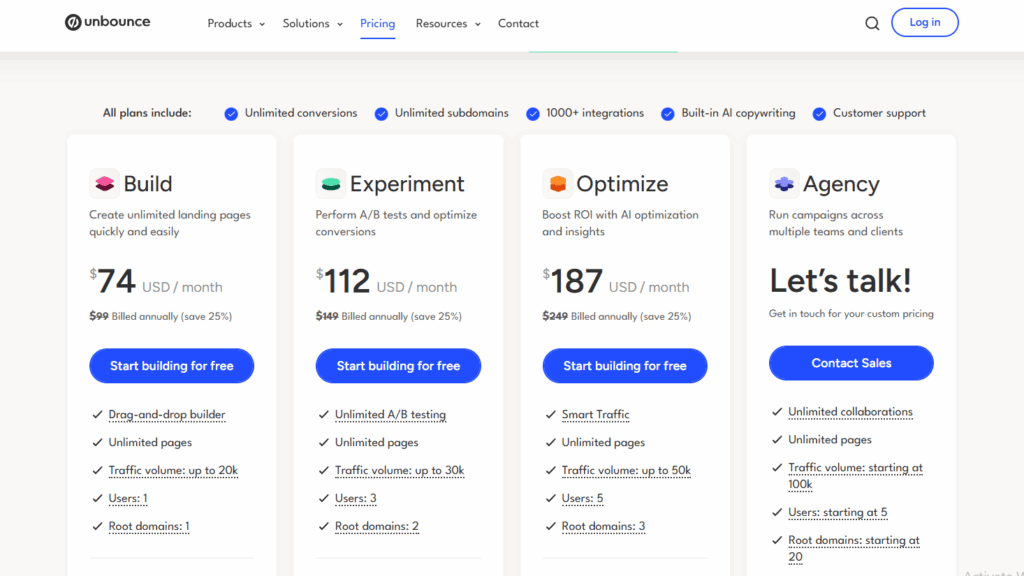The height and width of the screenshot is (576, 1024).
Task: Open the Unlimited A/B testing feature link
Action: click(x=391, y=415)
